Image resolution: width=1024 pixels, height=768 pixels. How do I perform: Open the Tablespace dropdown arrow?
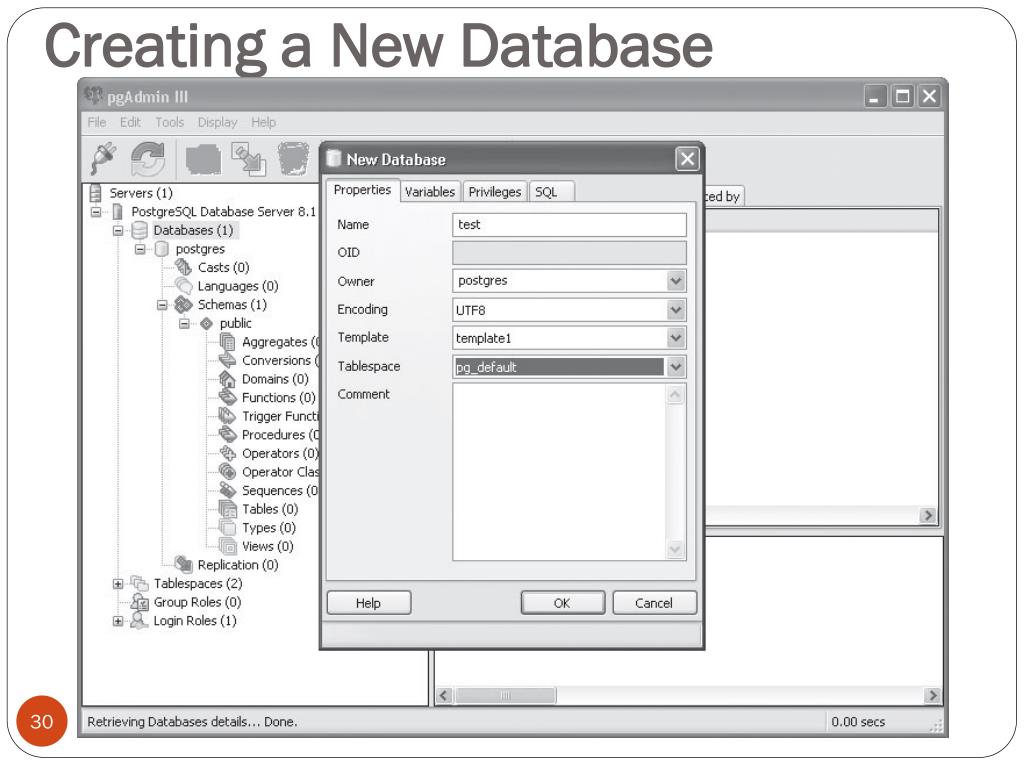676,366
